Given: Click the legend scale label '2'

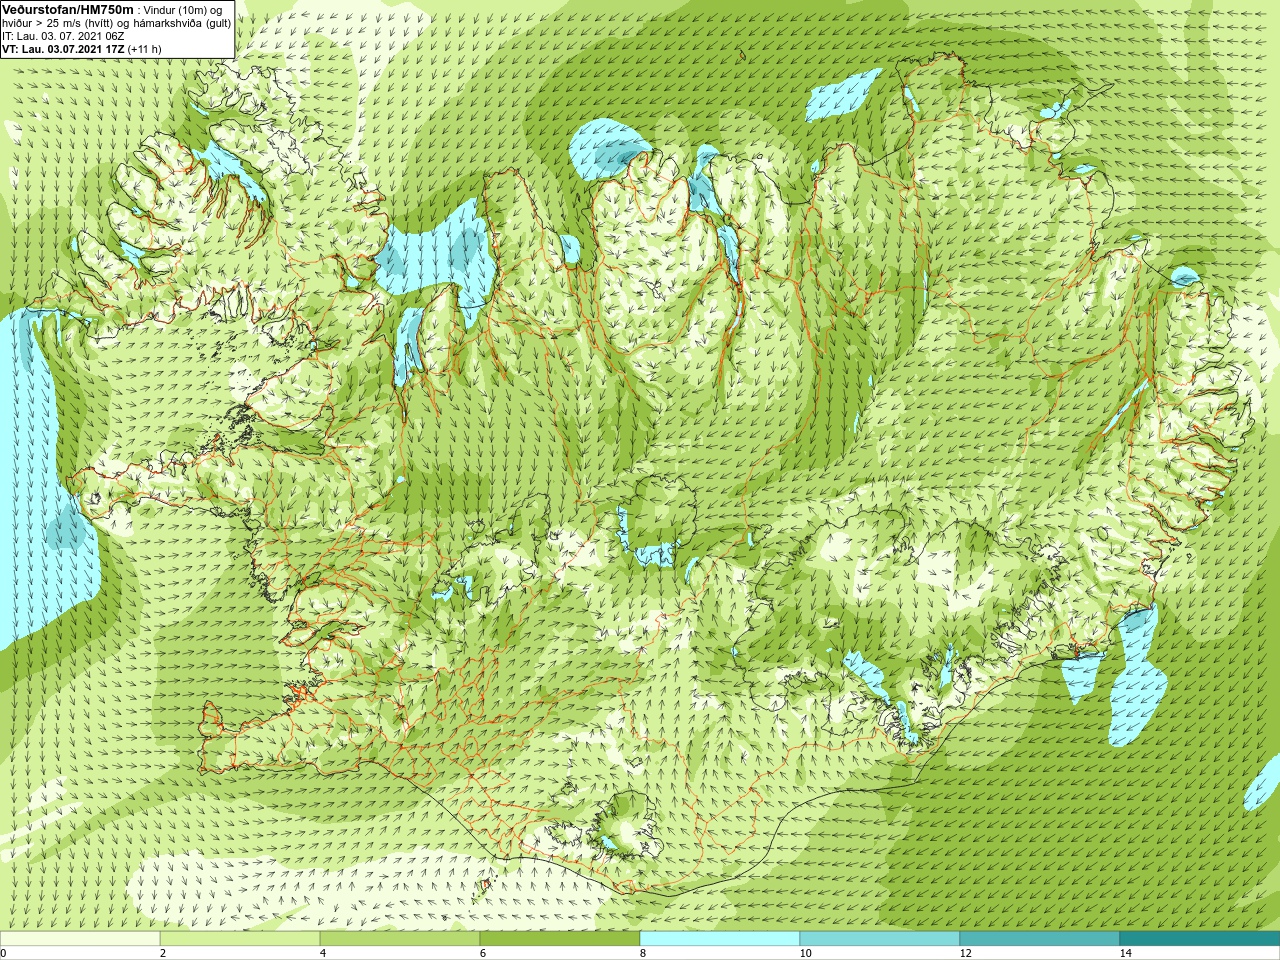Looking at the screenshot, I should [163, 953].
